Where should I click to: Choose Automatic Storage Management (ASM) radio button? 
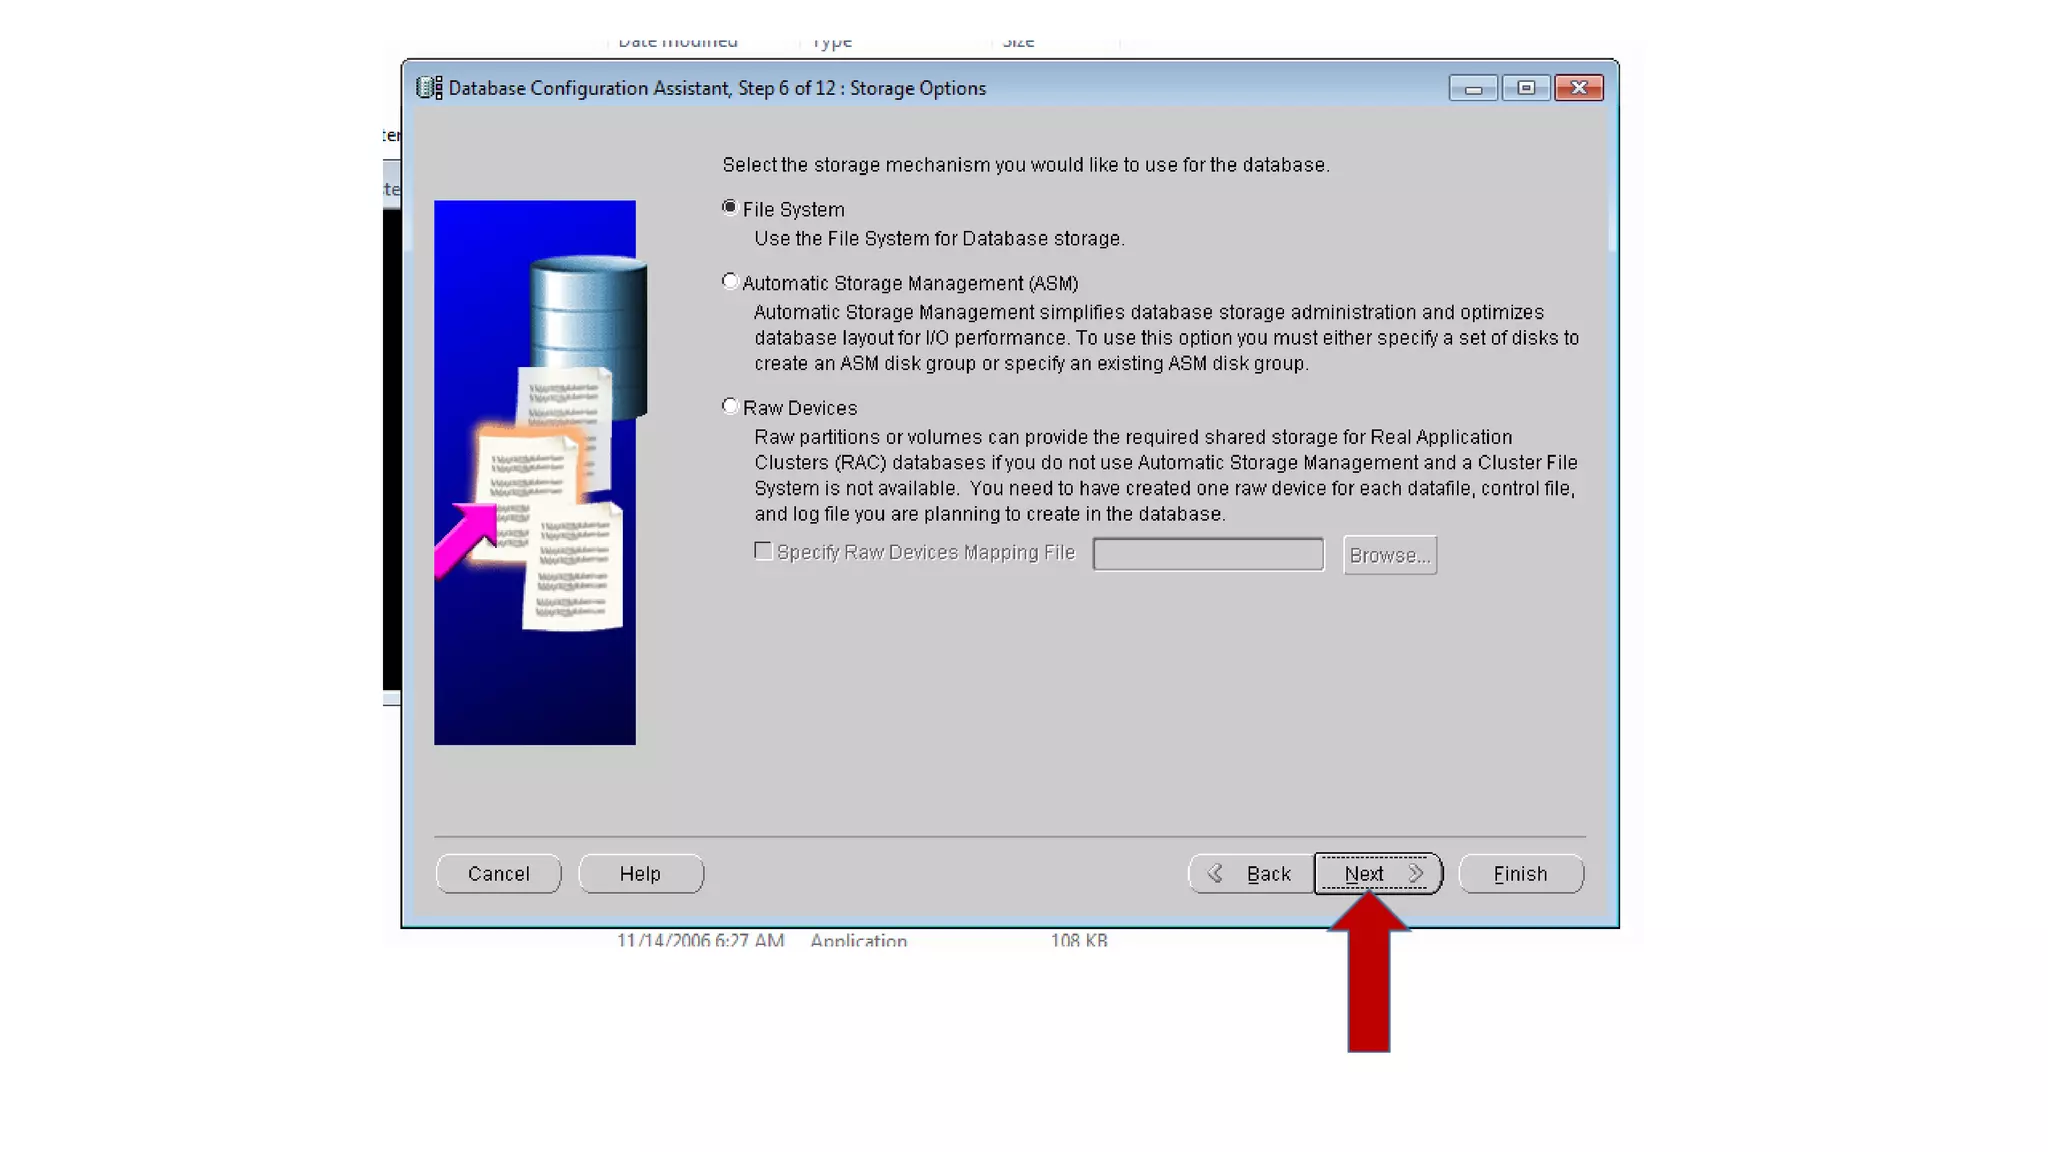pos(730,282)
